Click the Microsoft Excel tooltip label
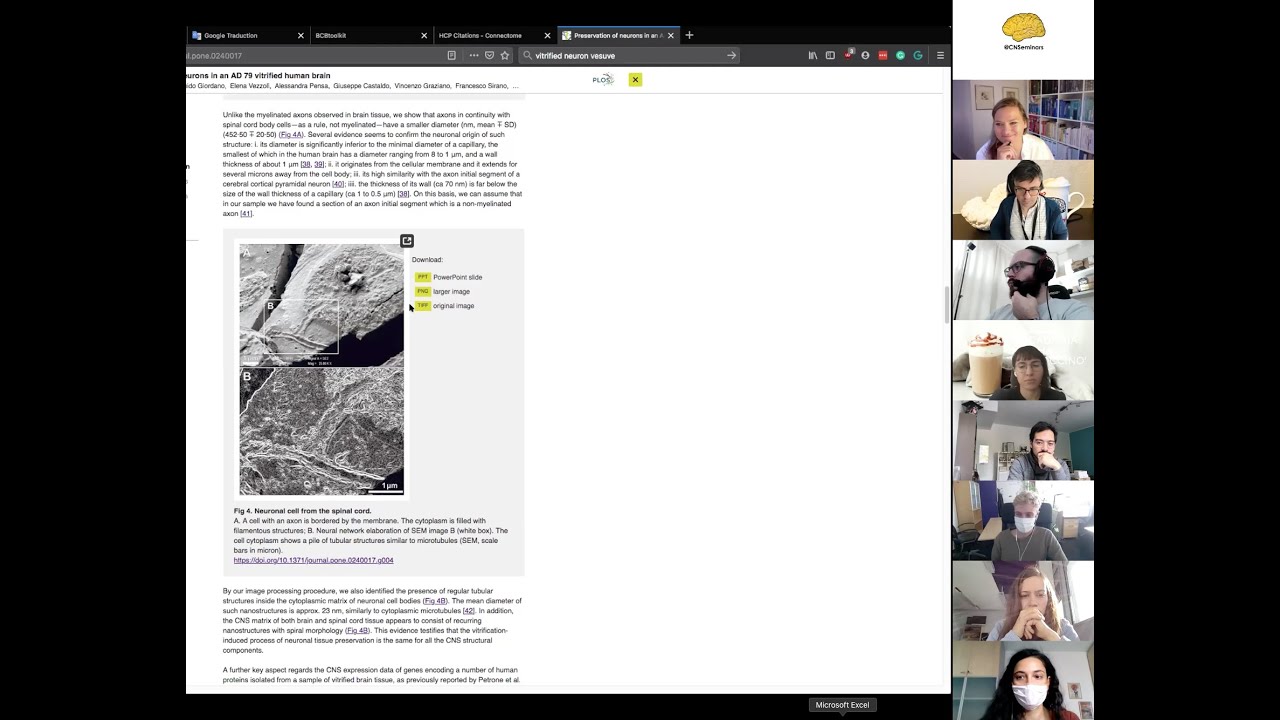 pos(842,705)
